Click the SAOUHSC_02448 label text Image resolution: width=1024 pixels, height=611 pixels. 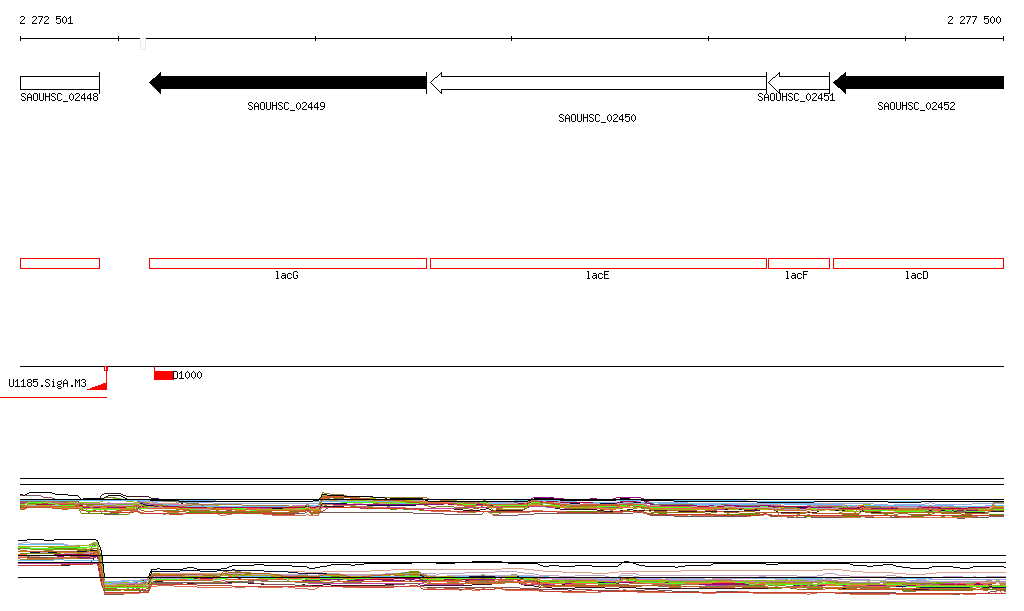[x=59, y=97]
